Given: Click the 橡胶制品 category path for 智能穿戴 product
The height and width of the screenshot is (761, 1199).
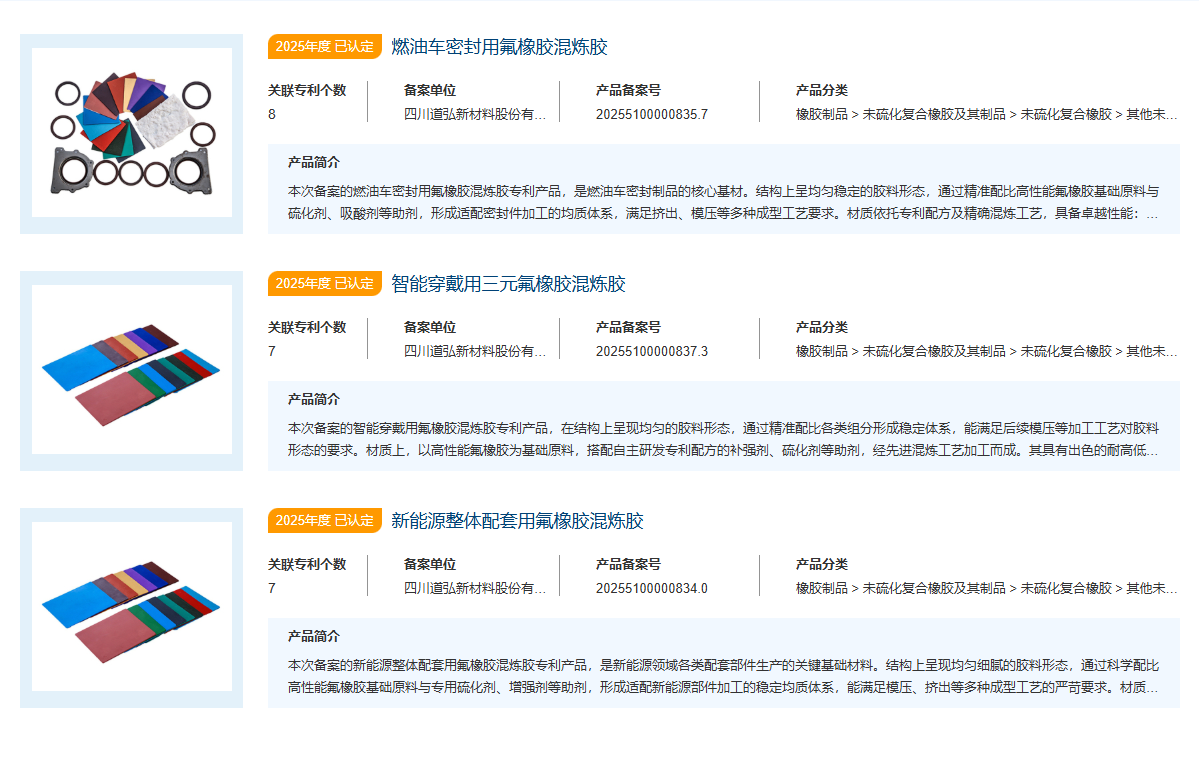Looking at the screenshot, I should 986,352.
